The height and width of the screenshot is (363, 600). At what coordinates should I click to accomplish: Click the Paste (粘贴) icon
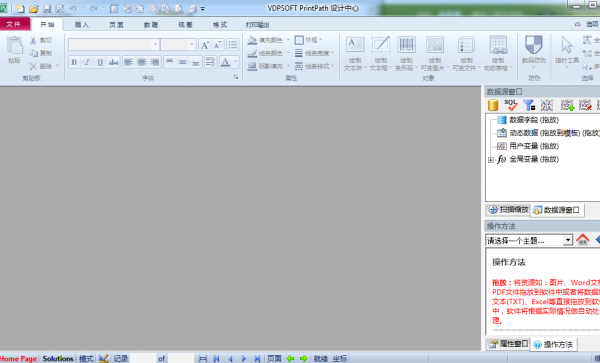15,46
